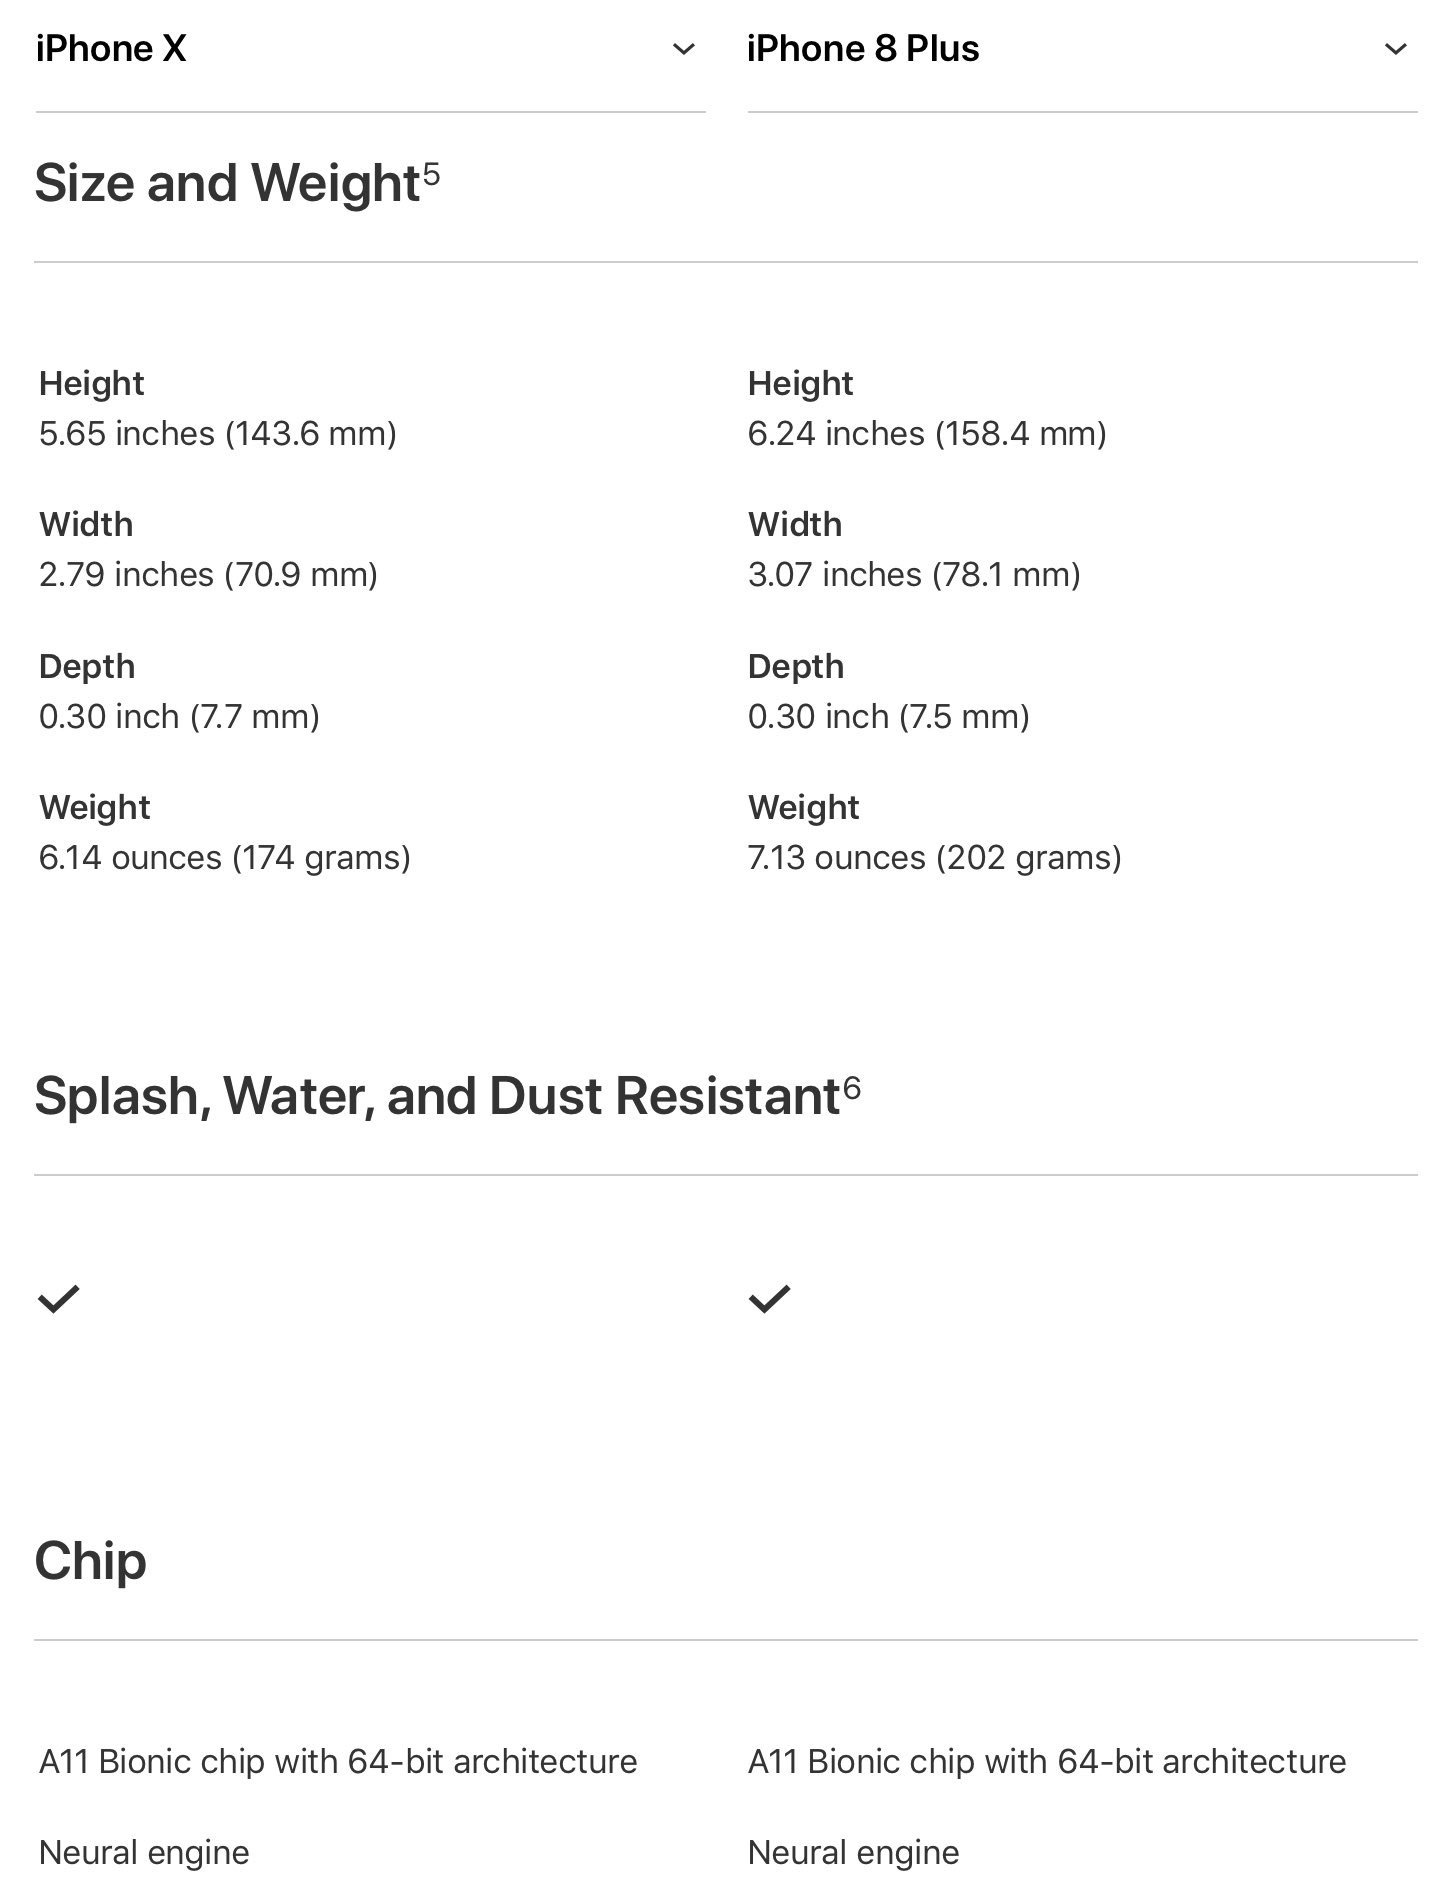Viewport: 1442px width, 1881px height.
Task: Click iPhone X A11 Bionic chip text
Action: click(338, 1760)
